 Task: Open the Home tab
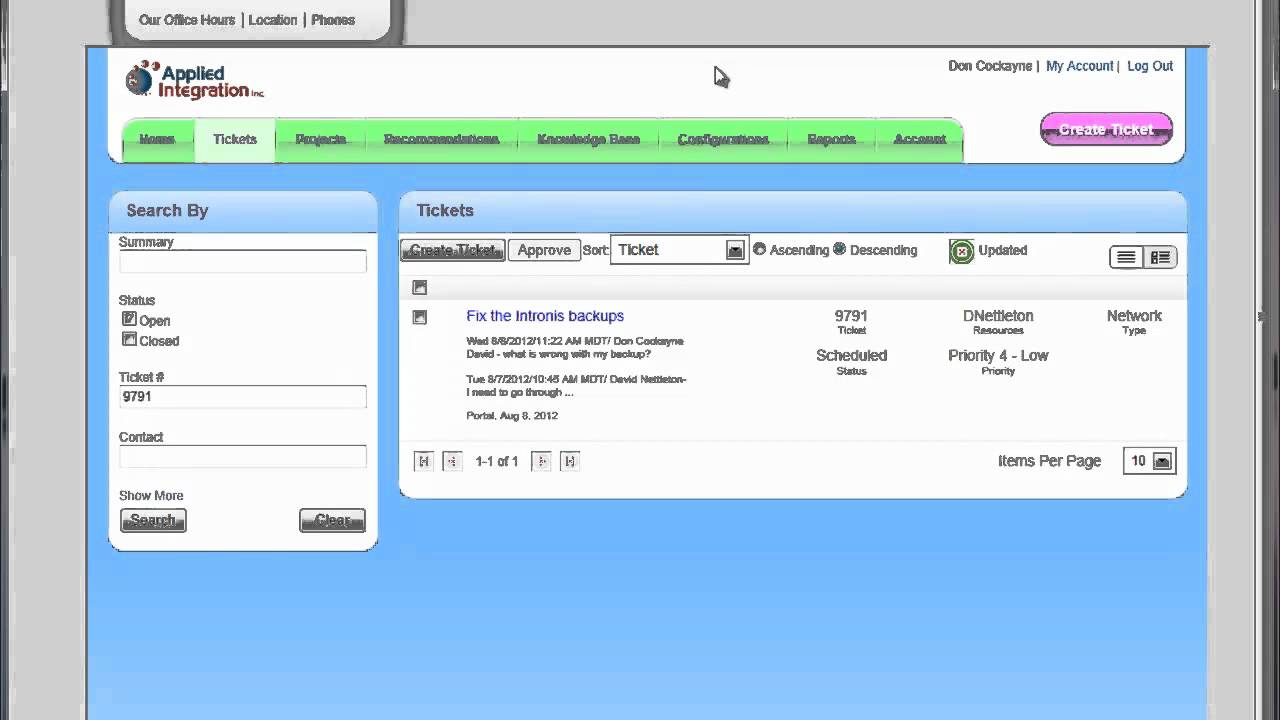(x=157, y=140)
